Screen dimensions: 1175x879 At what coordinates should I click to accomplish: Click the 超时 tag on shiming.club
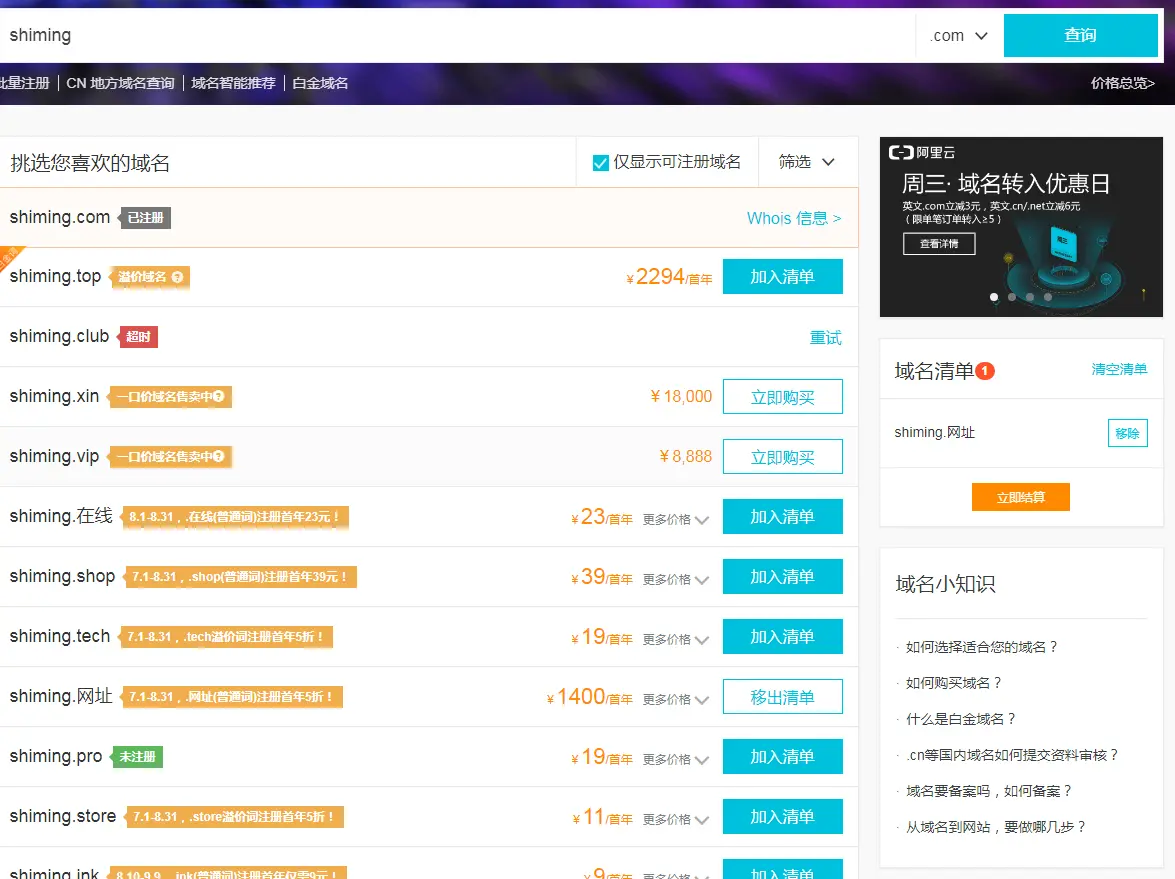(x=138, y=337)
